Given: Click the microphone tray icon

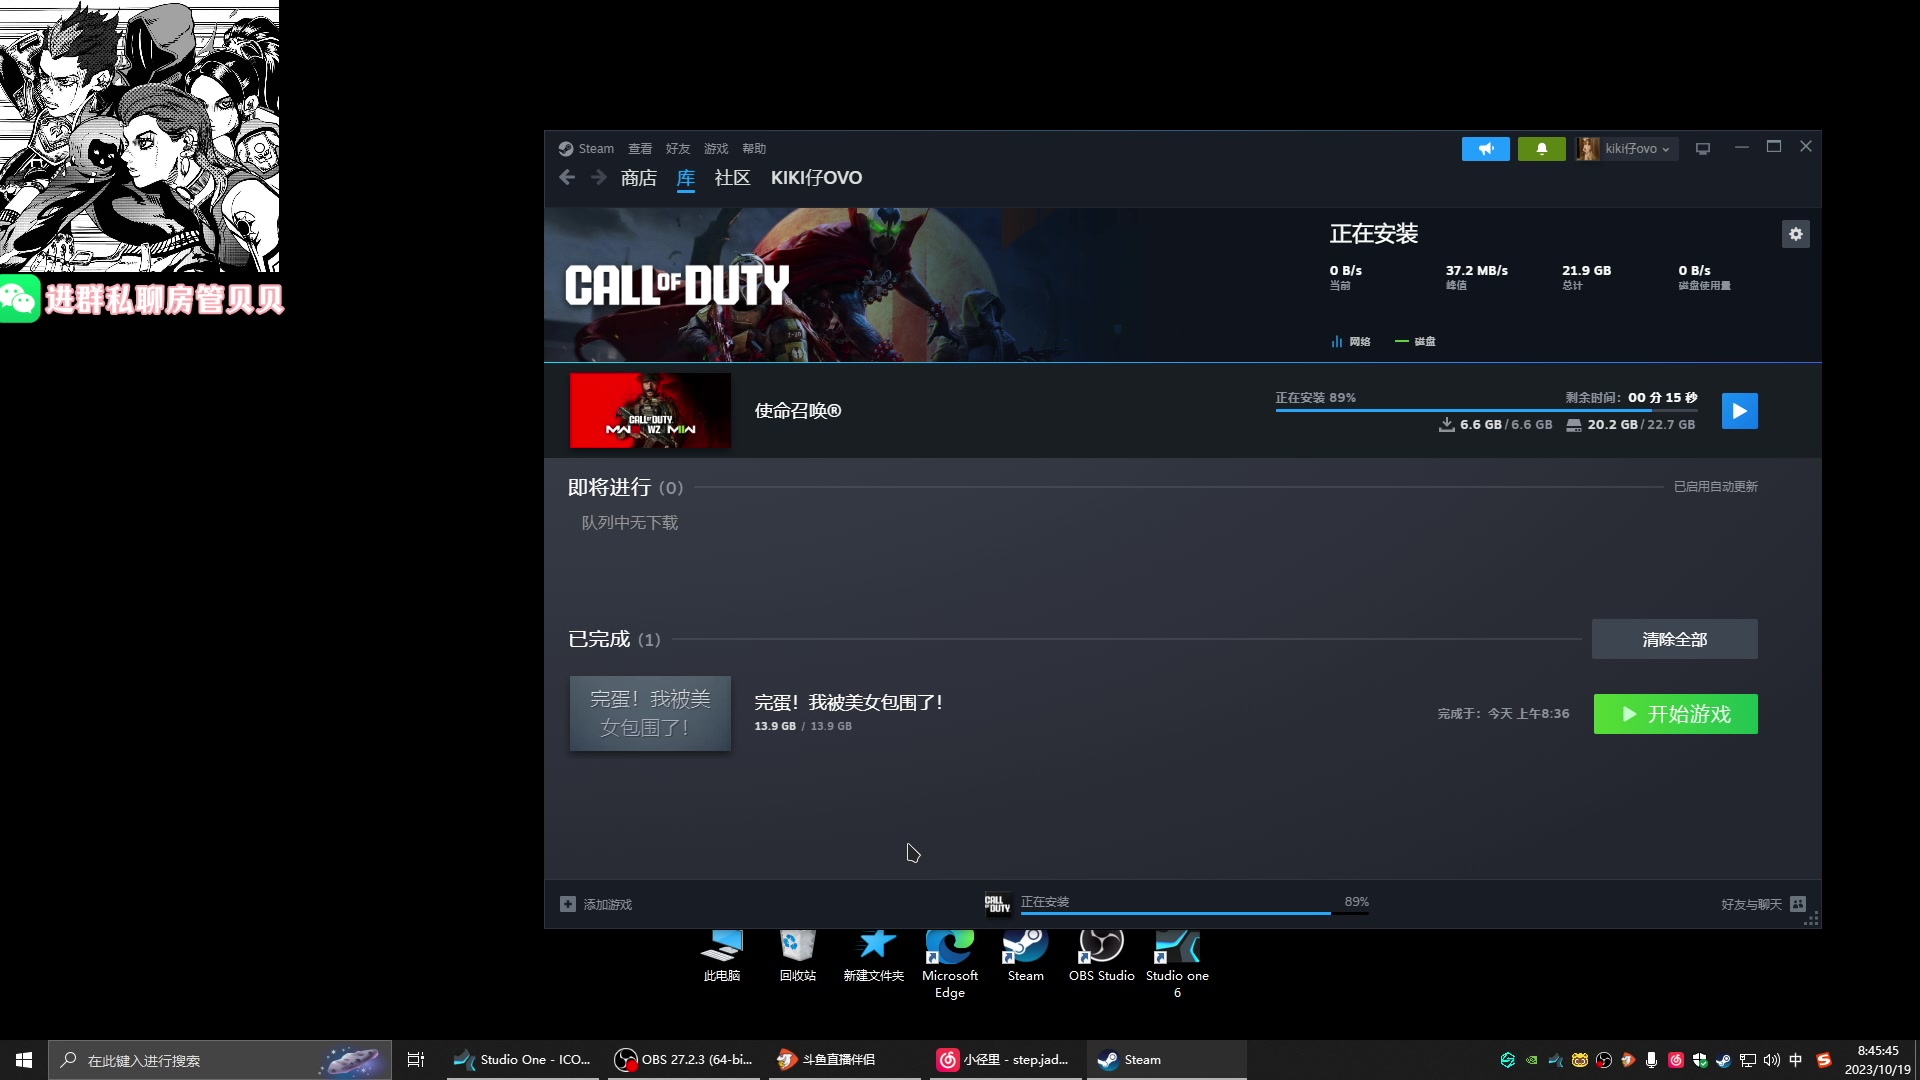Looking at the screenshot, I should 1652,1060.
